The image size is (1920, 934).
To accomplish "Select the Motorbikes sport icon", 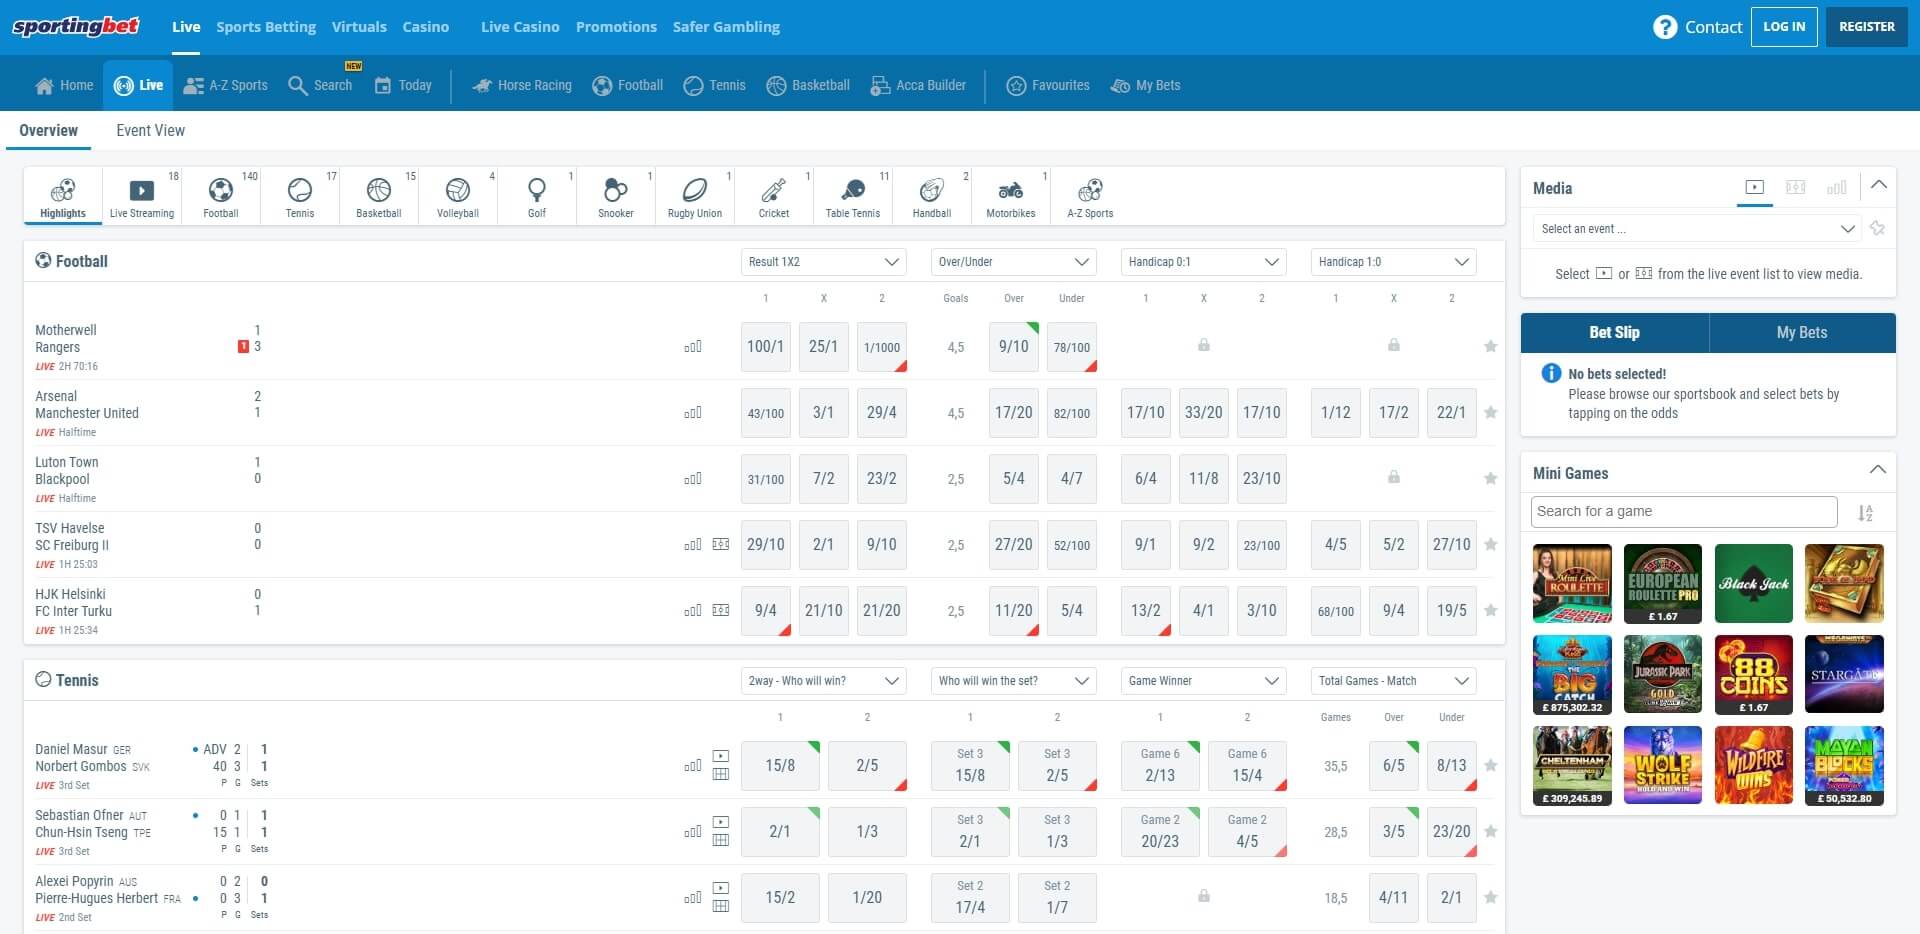I will pos(1010,196).
